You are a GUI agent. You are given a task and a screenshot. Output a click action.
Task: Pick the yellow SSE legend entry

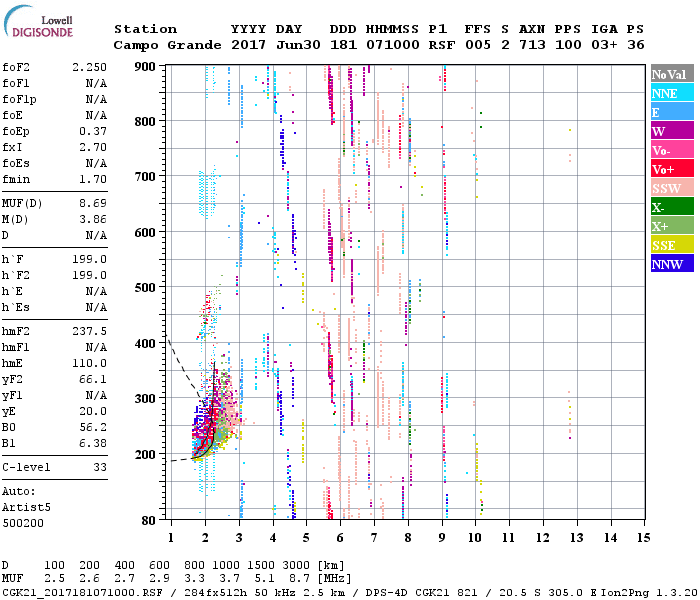pyautogui.click(x=671, y=245)
